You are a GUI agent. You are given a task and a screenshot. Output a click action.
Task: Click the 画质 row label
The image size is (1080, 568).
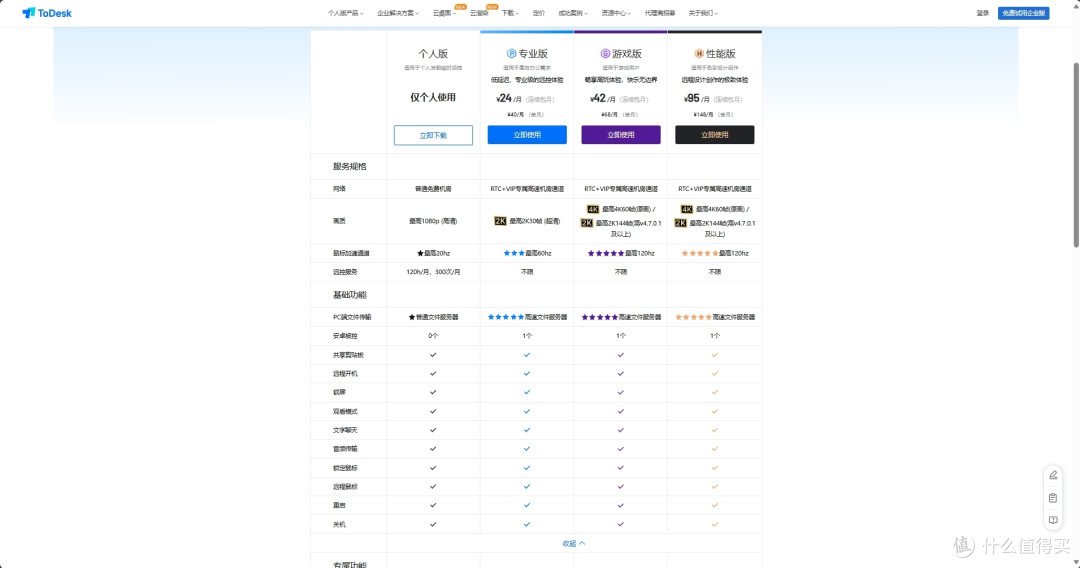339,221
